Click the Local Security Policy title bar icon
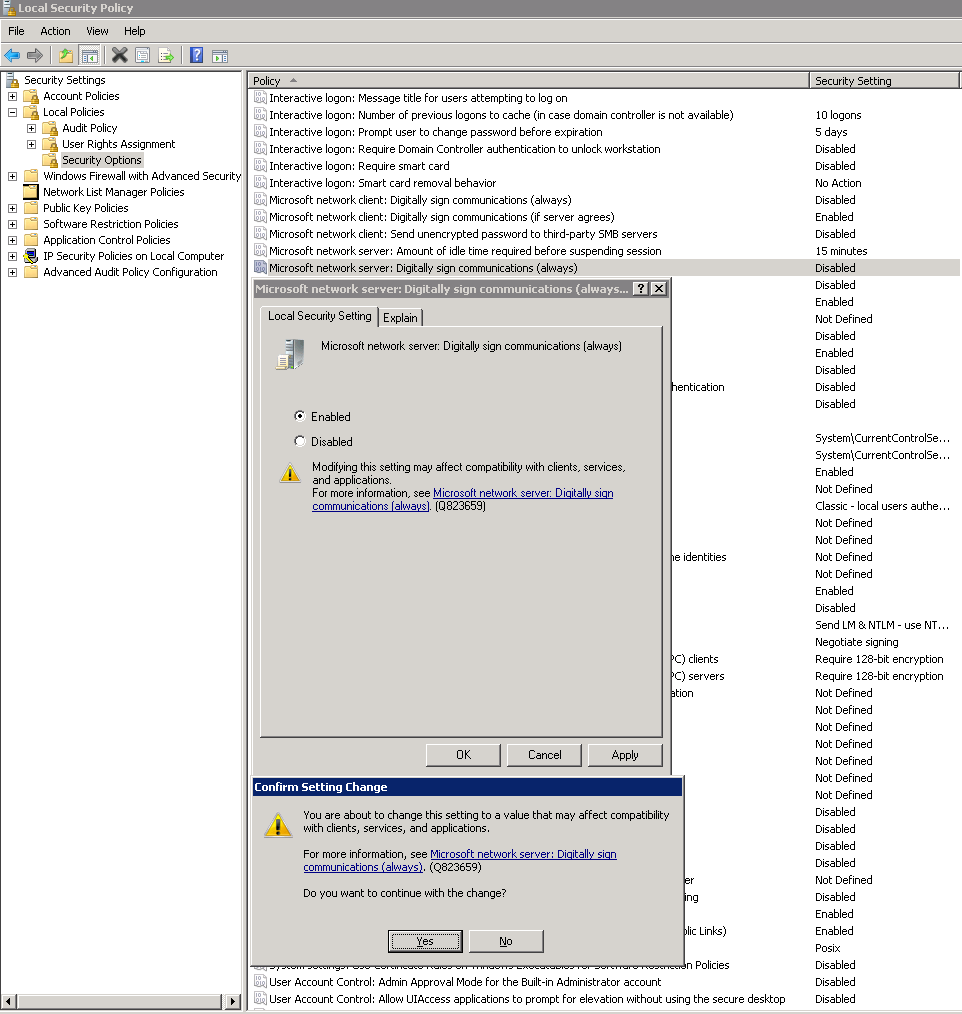 8,8
